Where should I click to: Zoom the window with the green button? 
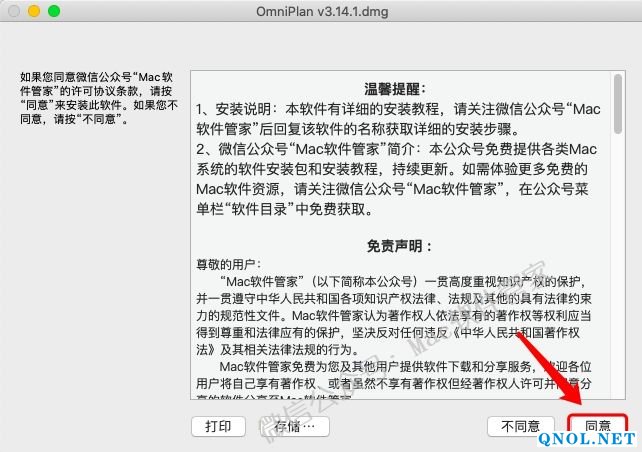[54, 11]
